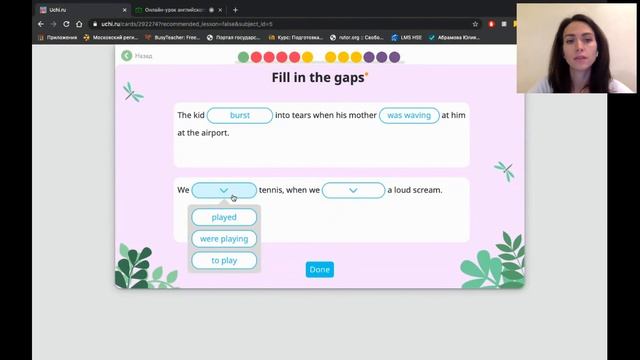This screenshot has height=360, width=640.
Task: Click the browser forward arrow
Action: coord(53,24)
